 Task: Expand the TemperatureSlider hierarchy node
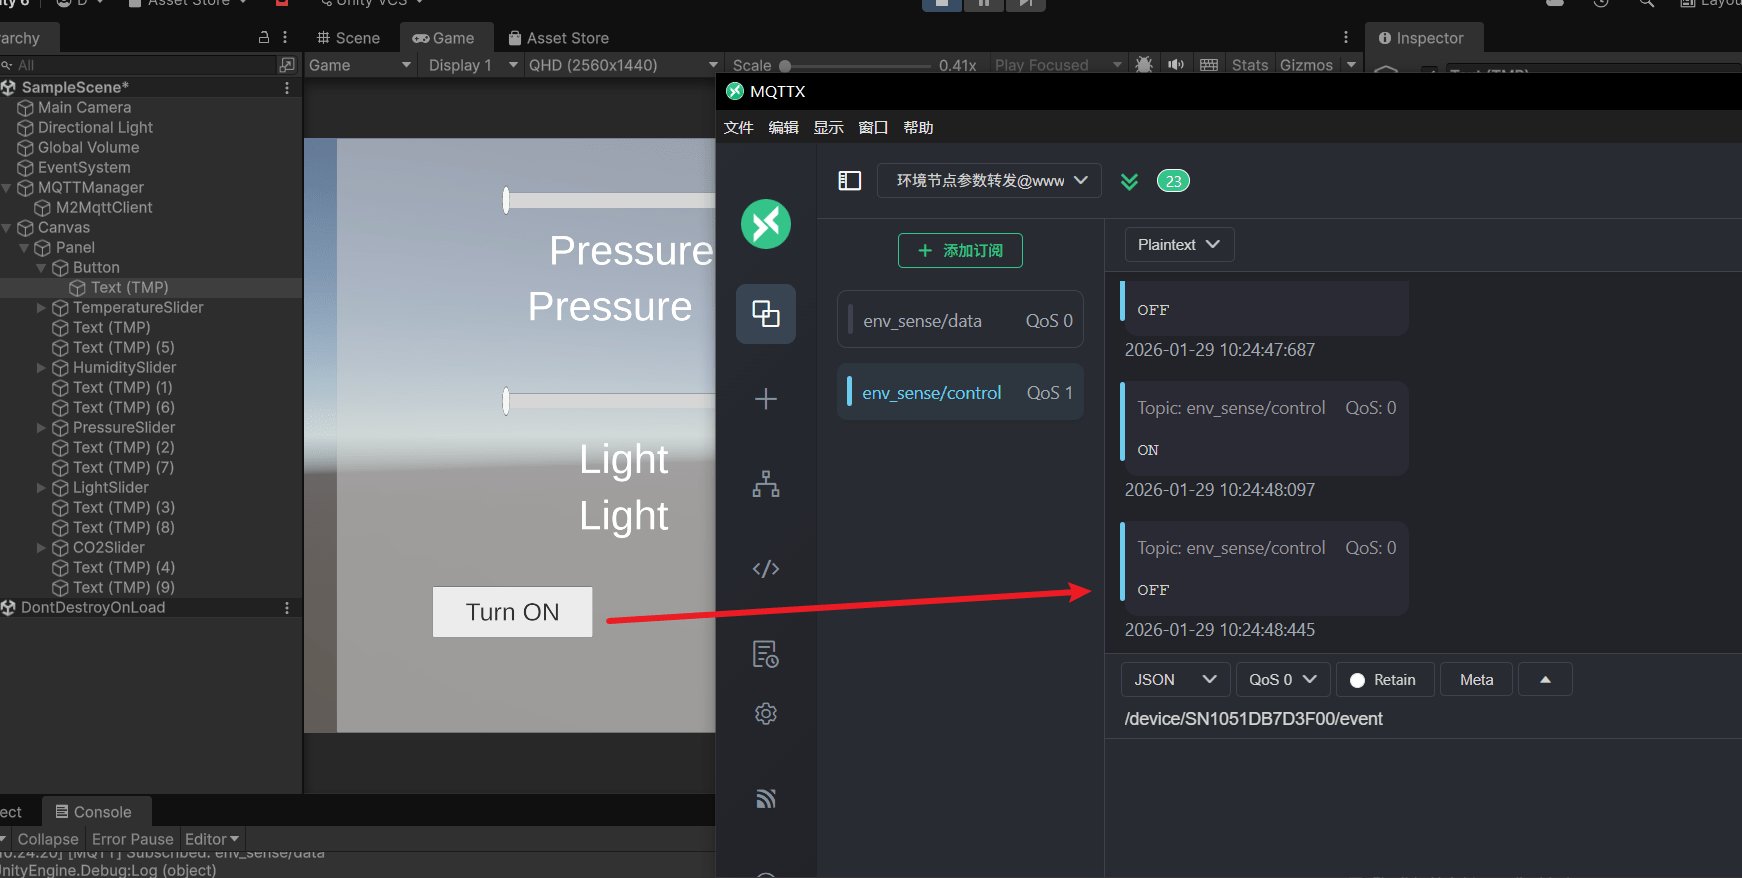point(41,308)
